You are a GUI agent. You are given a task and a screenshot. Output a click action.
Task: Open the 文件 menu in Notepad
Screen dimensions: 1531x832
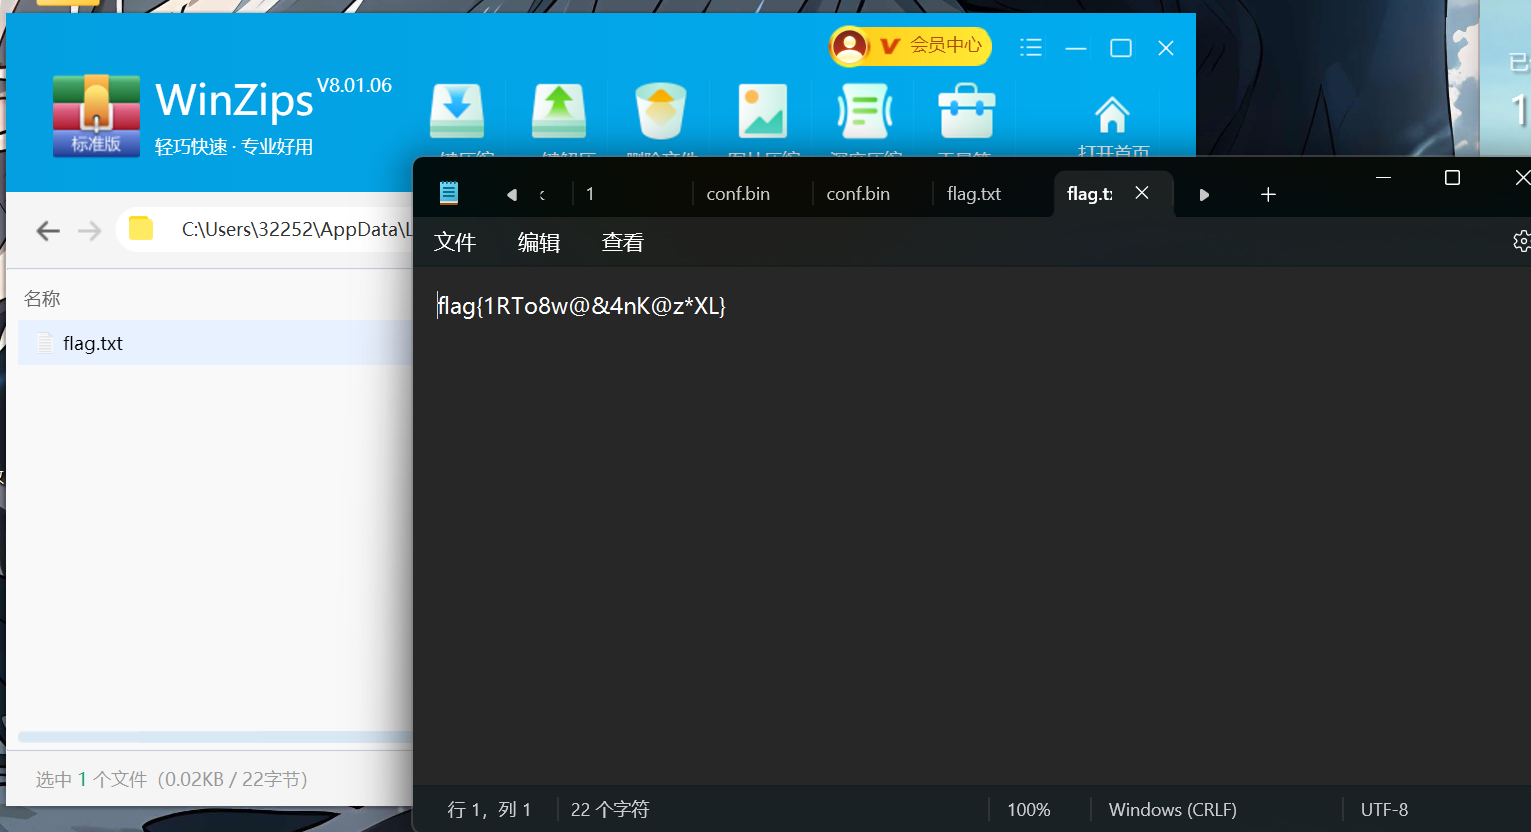pyautogui.click(x=455, y=242)
